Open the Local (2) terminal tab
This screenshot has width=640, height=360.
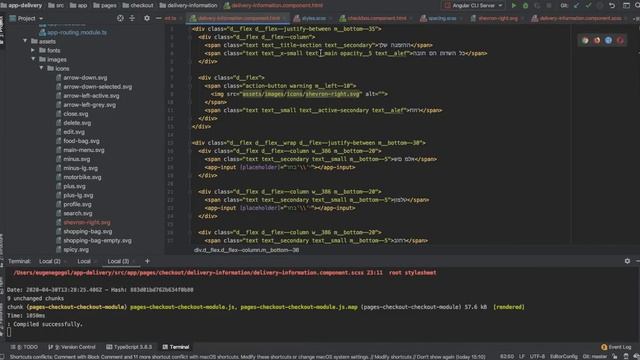click(50, 261)
